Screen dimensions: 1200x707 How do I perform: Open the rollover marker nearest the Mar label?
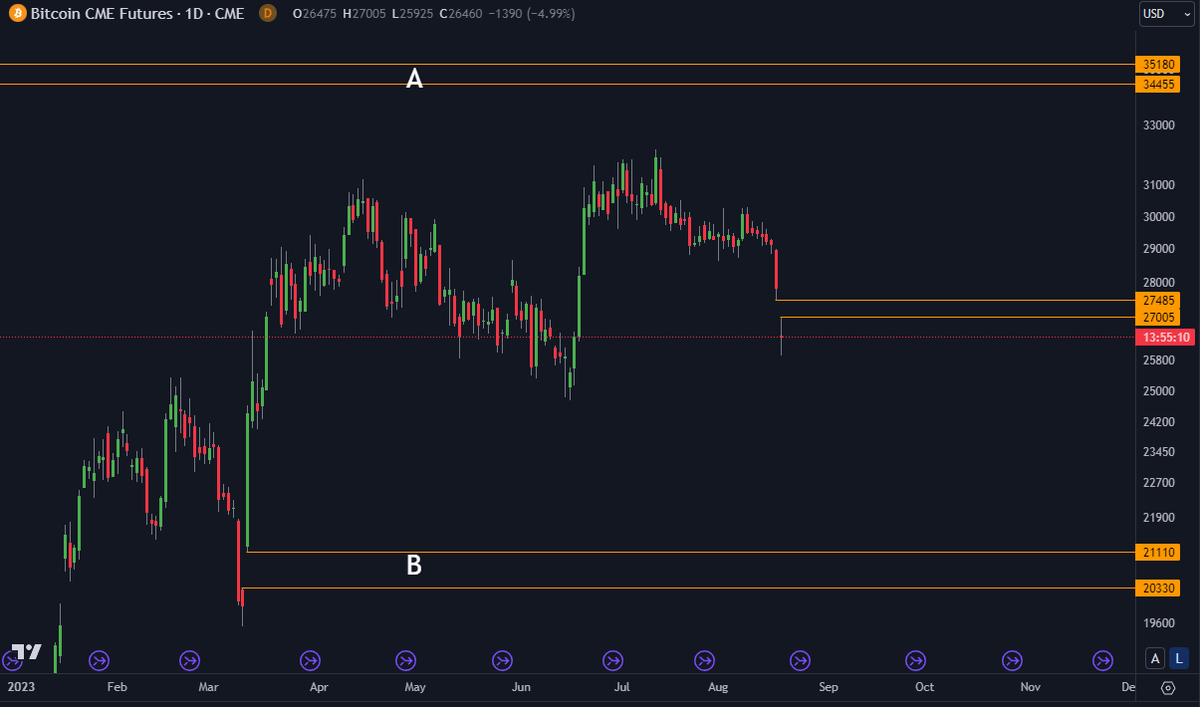click(189, 660)
